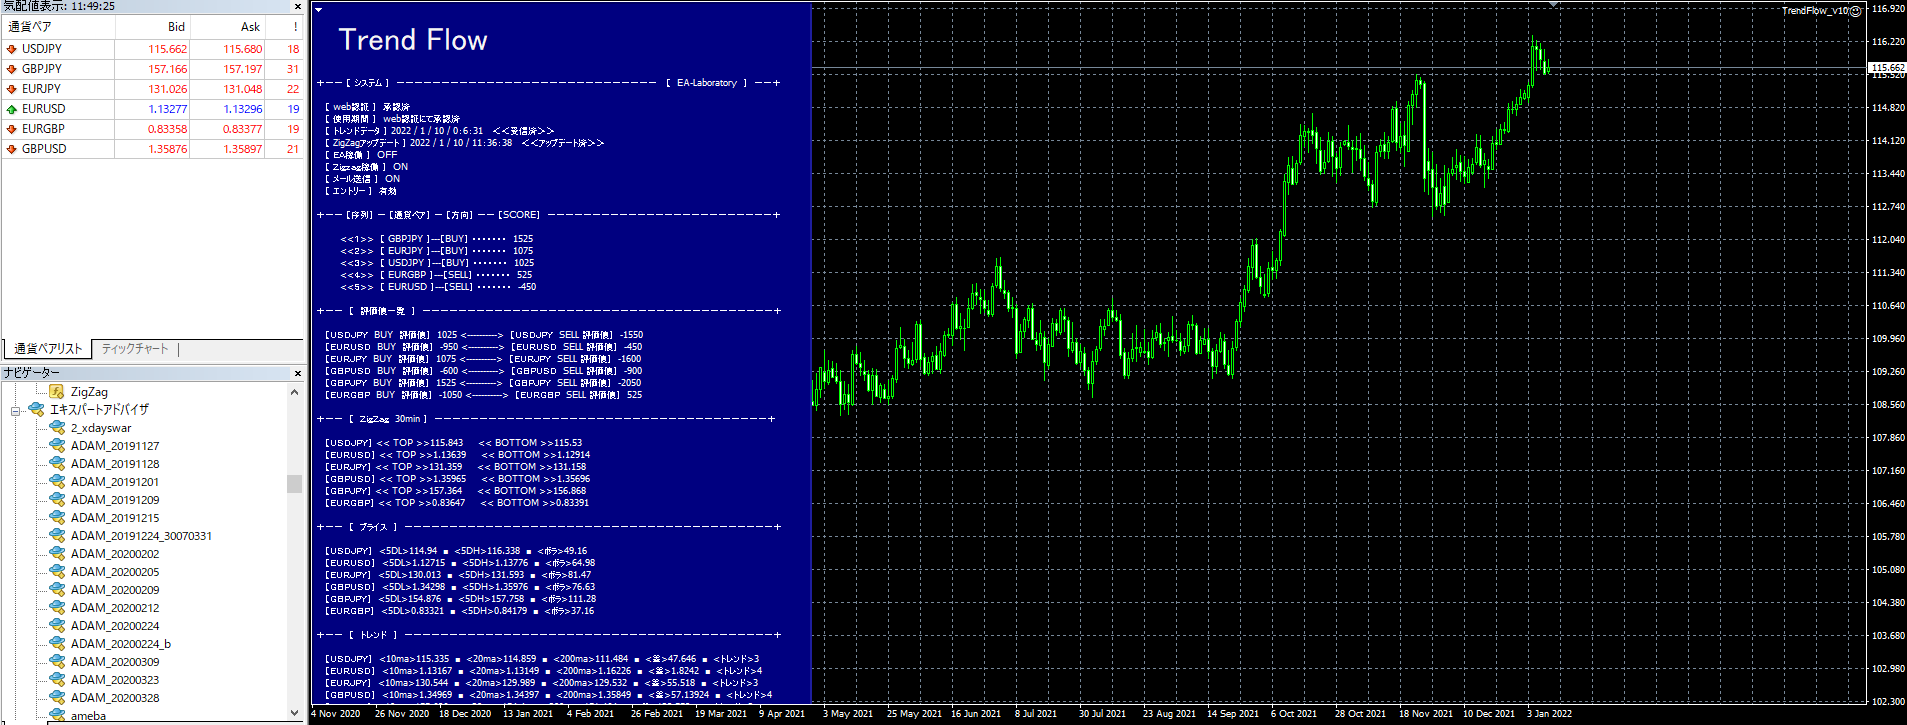Close the ナビゲーター panel
The image size is (1907, 725).
297,373
